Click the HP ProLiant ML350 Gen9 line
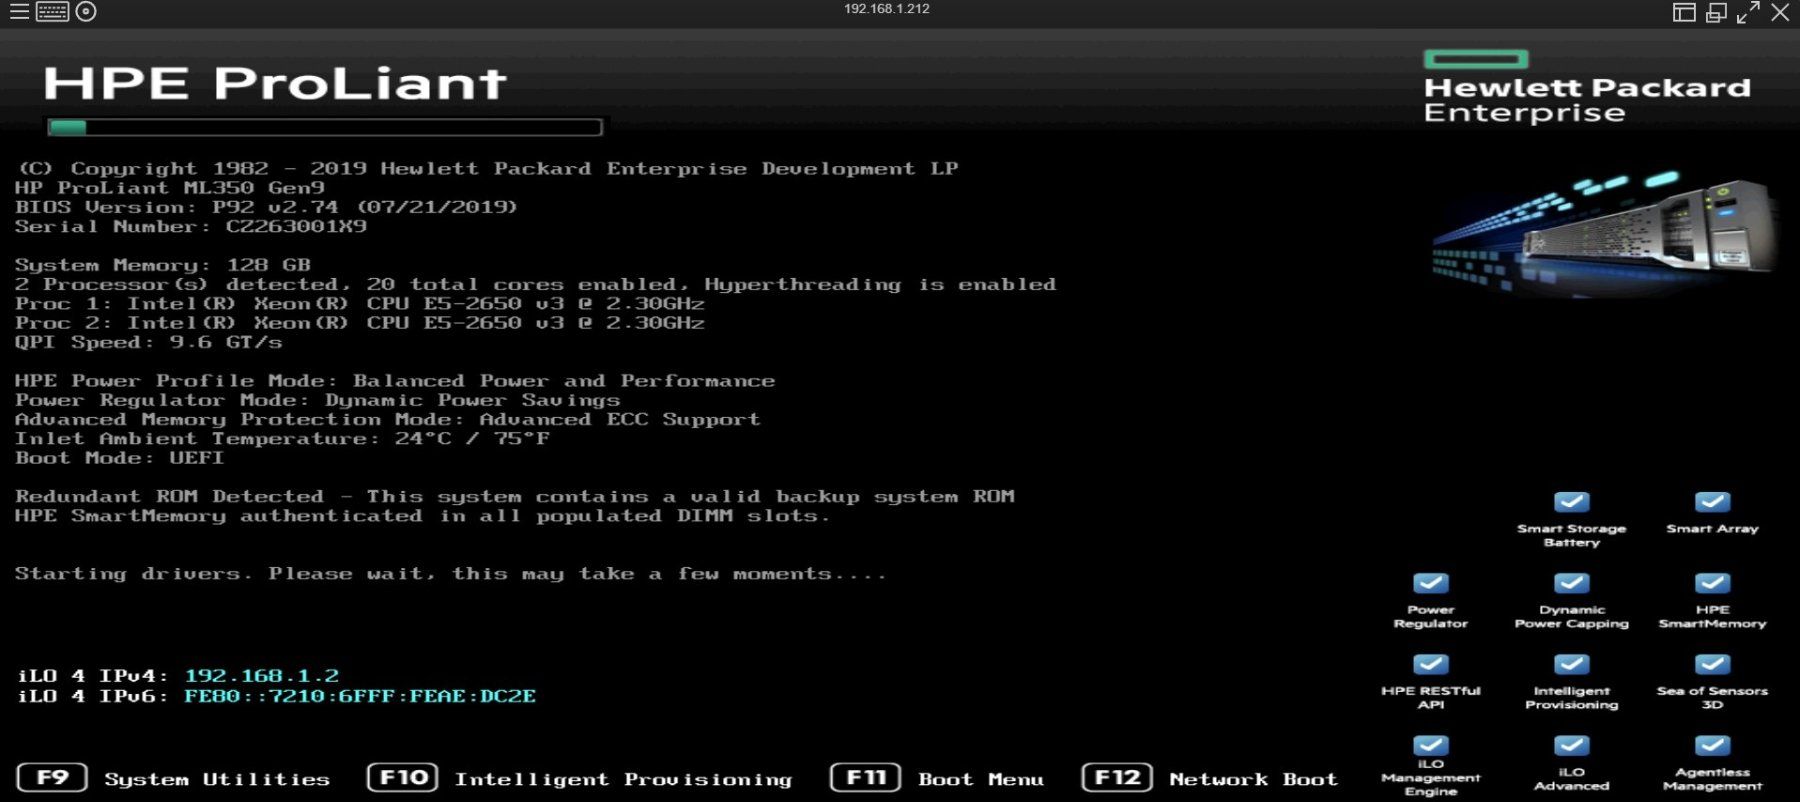1800x802 pixels. (170, 188)
